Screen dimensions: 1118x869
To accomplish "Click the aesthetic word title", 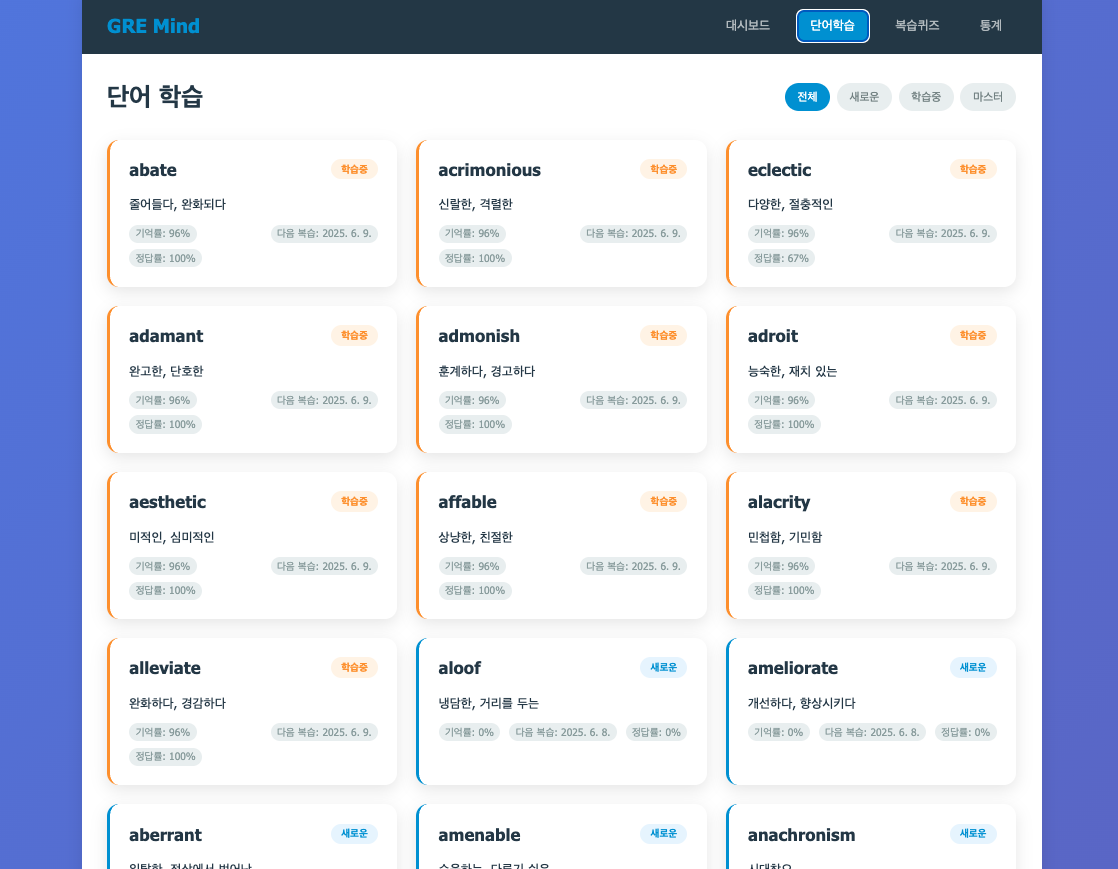I will pyautogui.click(x=168, y=502).
